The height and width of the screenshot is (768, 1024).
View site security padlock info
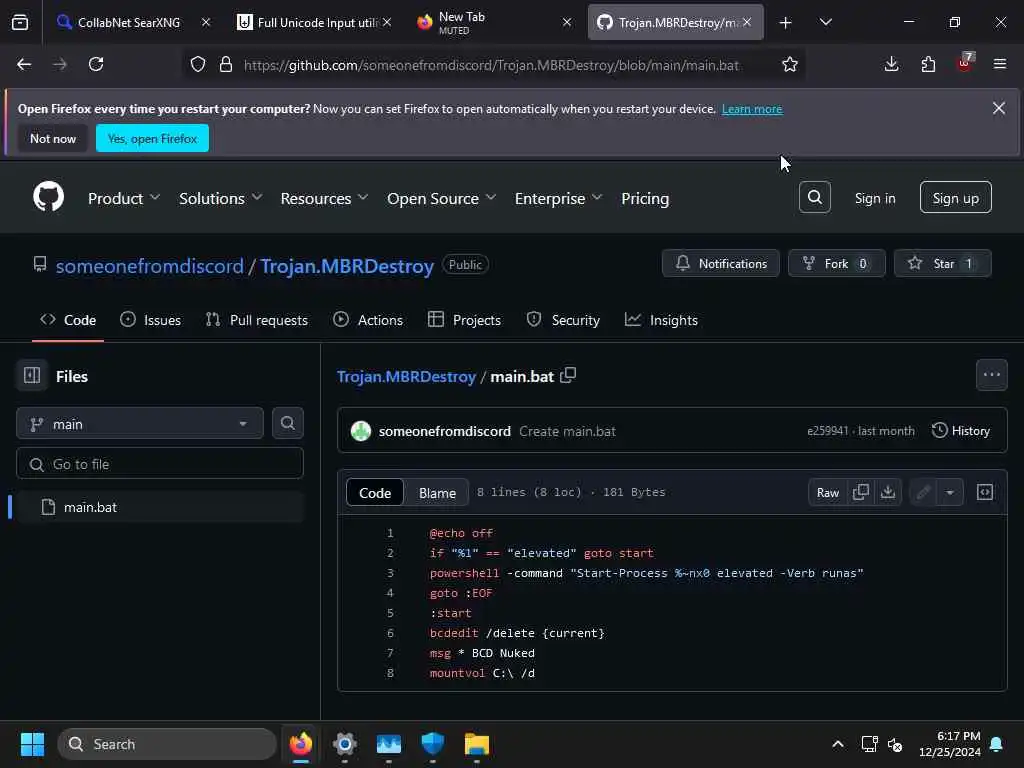tap(226, 64)
